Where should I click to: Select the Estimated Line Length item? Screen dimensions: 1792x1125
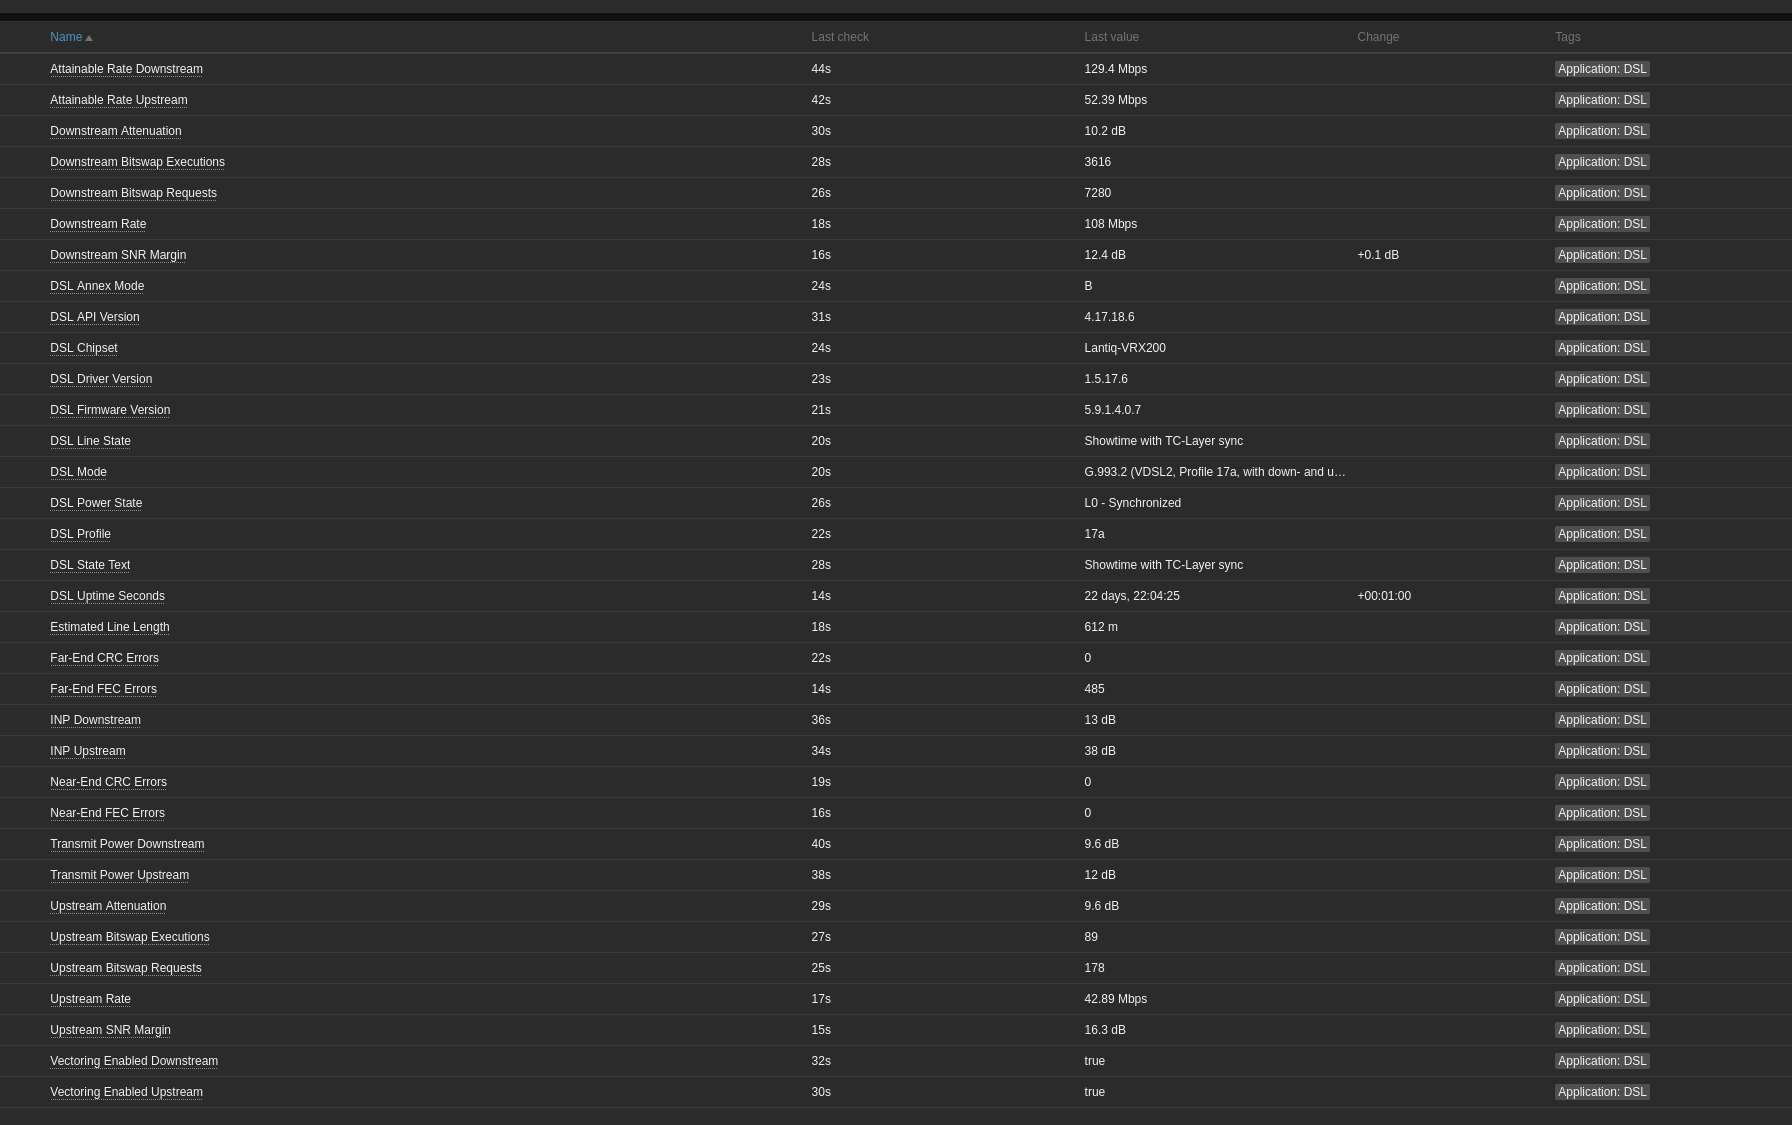(110, 627)
